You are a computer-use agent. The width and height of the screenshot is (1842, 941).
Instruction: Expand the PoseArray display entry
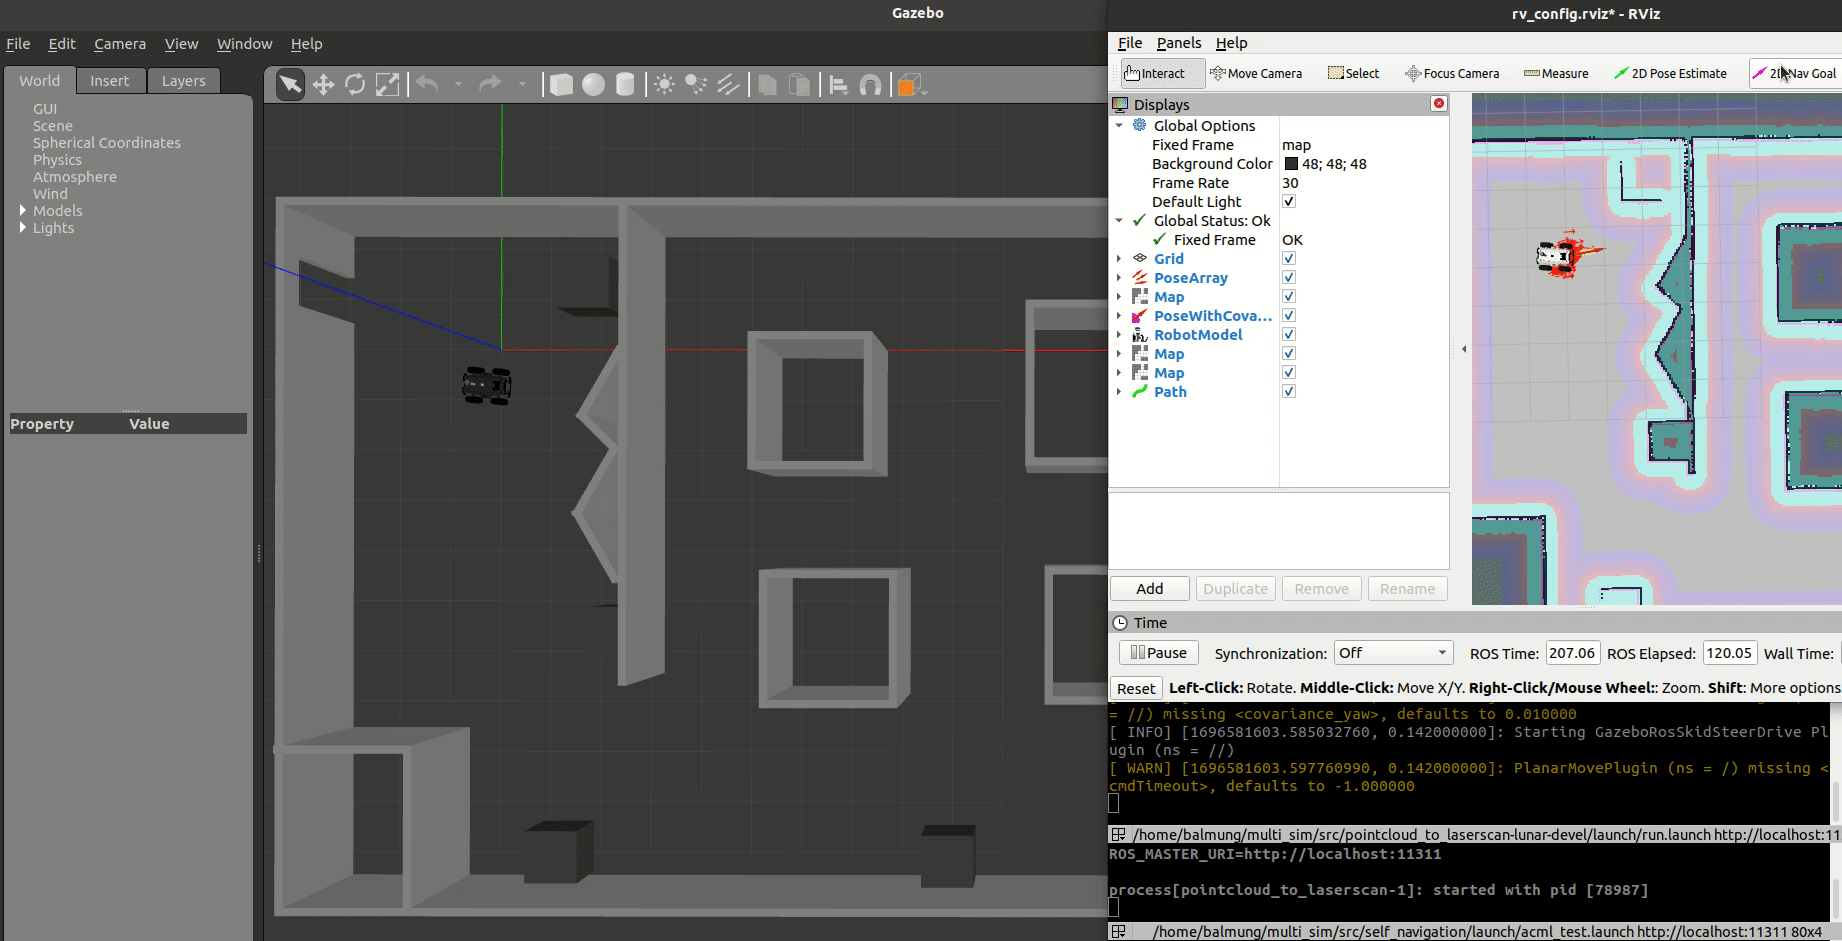(x=1119, y=278)
